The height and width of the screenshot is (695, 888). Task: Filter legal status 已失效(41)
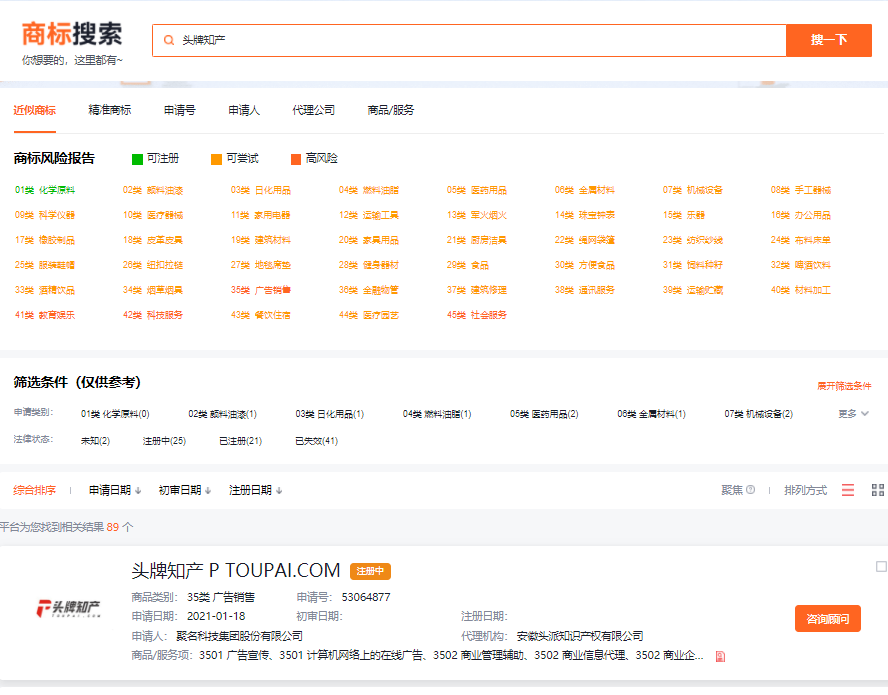(317, 441)
